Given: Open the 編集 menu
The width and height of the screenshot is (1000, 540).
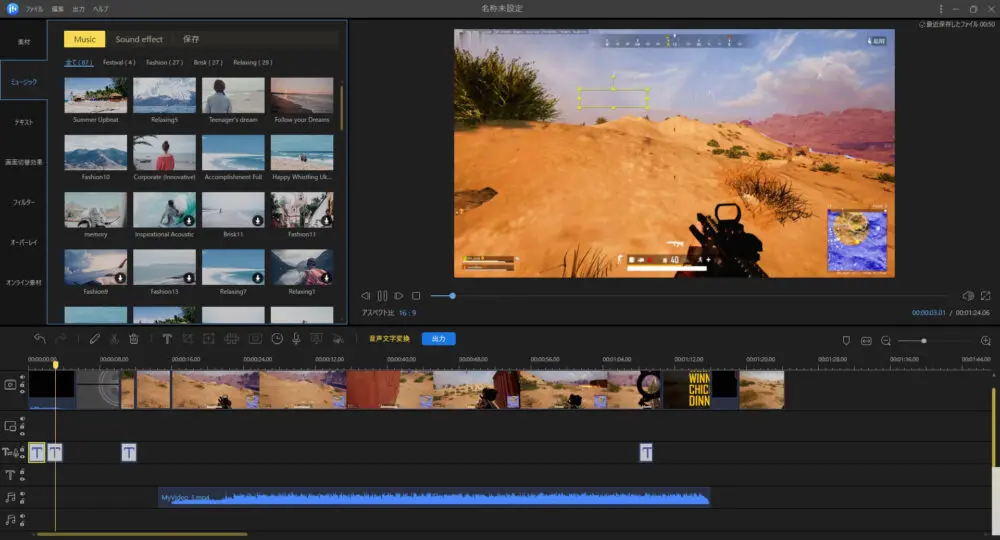Looking at the screenshot, I should 57,9.
